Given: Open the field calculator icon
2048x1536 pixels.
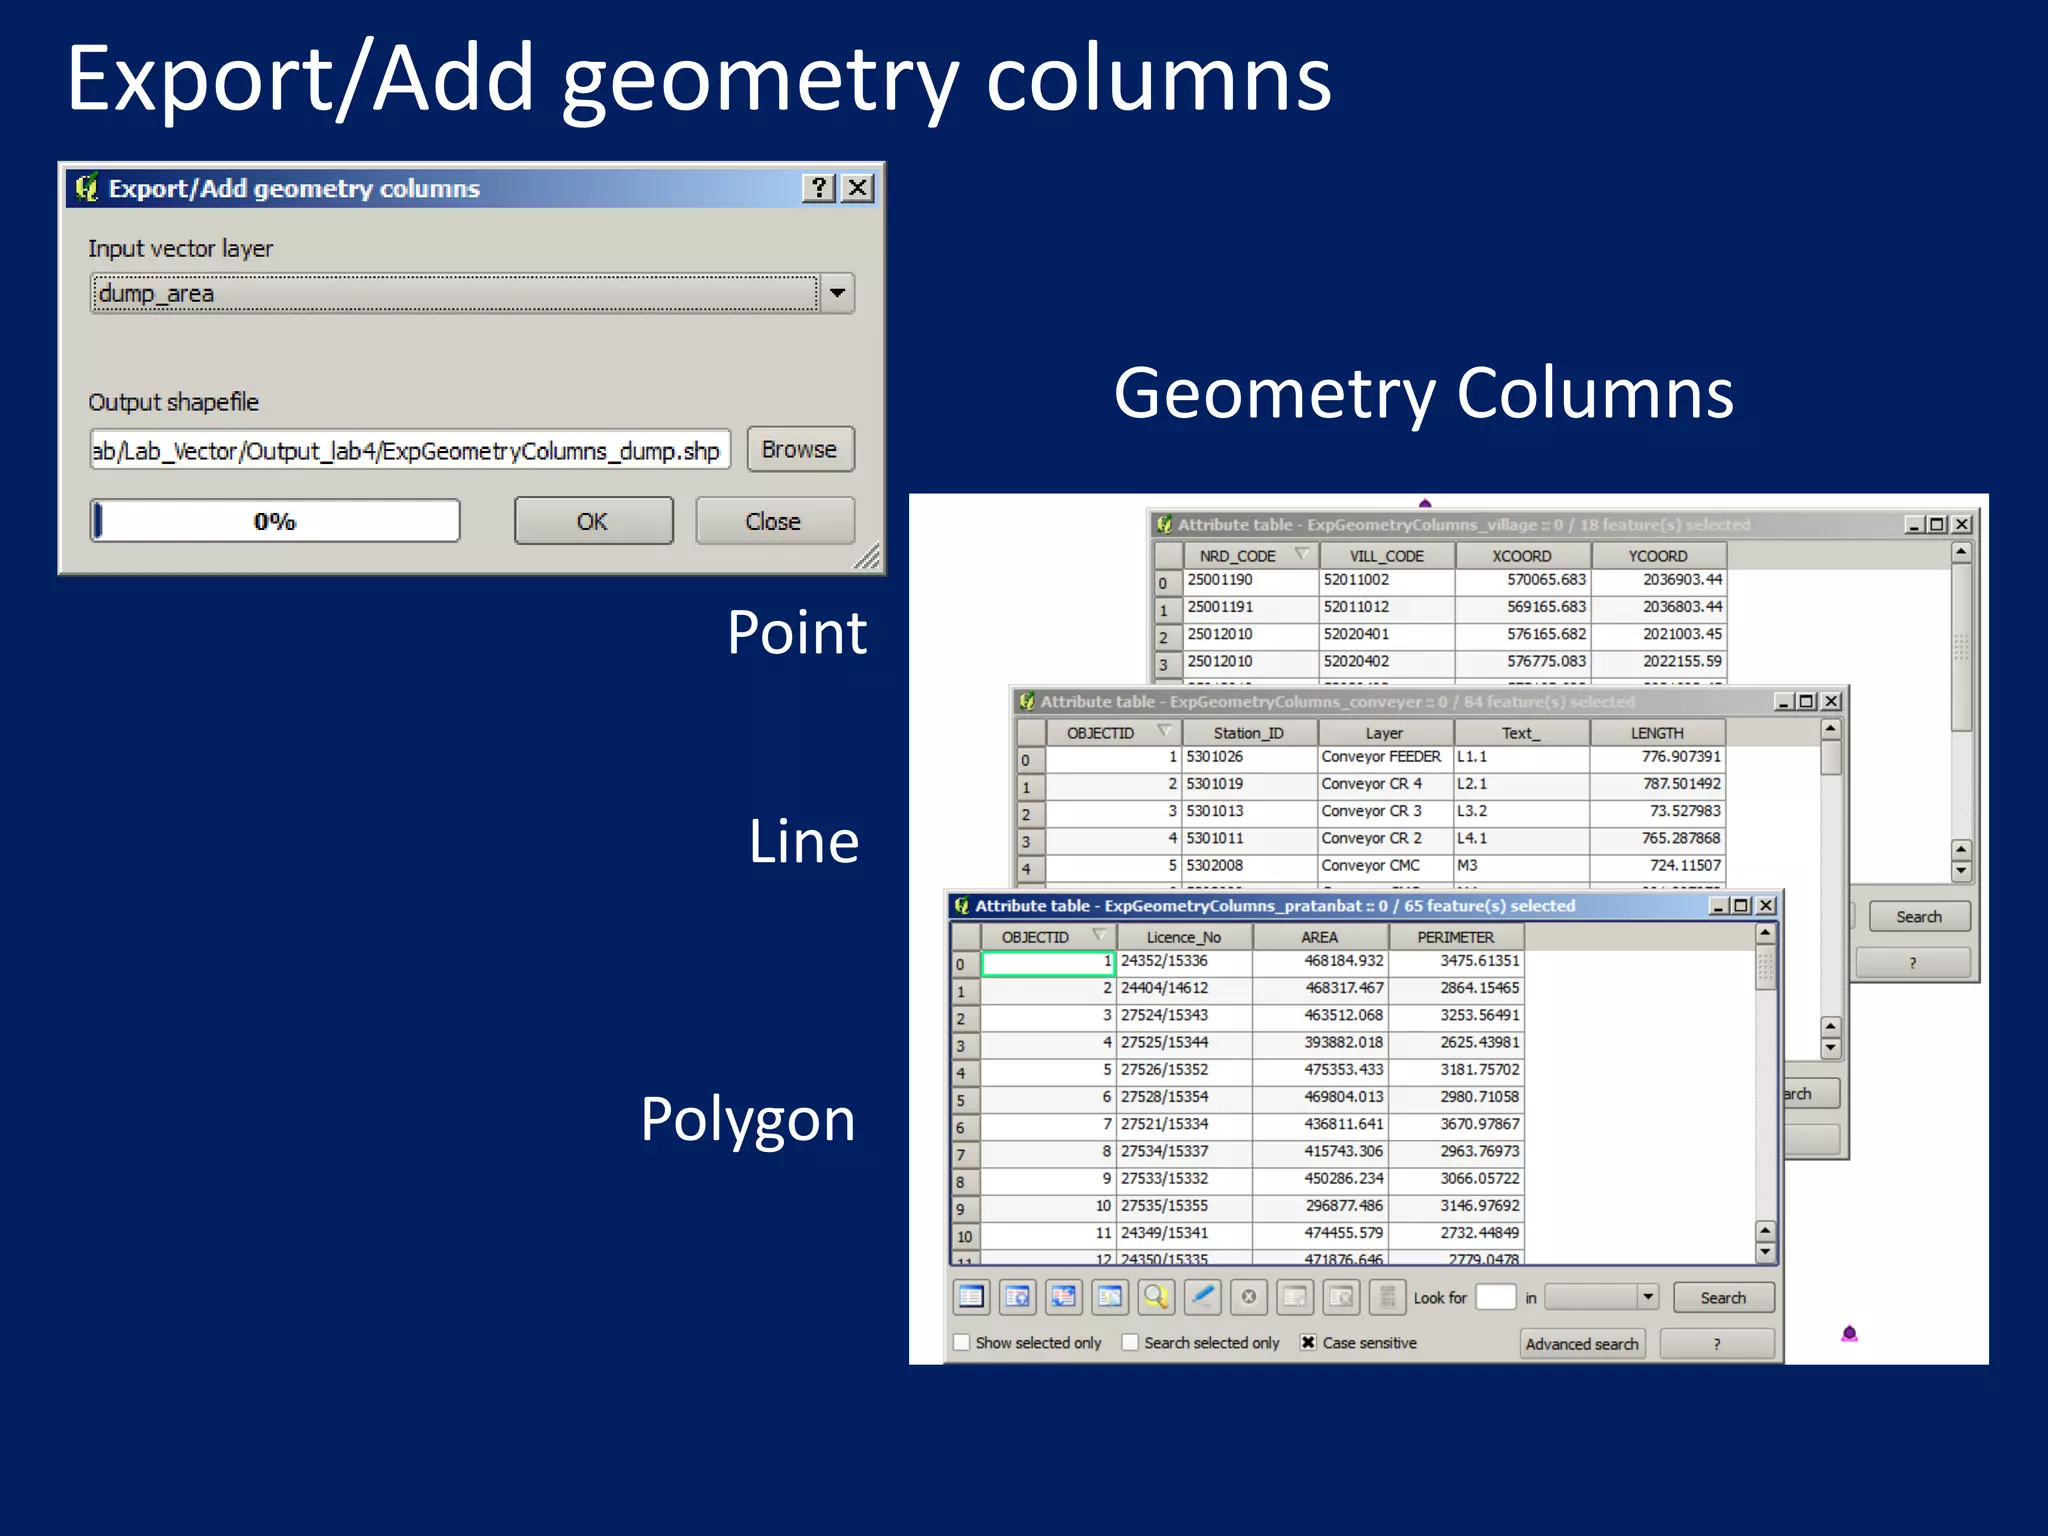Looking at the screenshot, I should click(1388, 1297).
